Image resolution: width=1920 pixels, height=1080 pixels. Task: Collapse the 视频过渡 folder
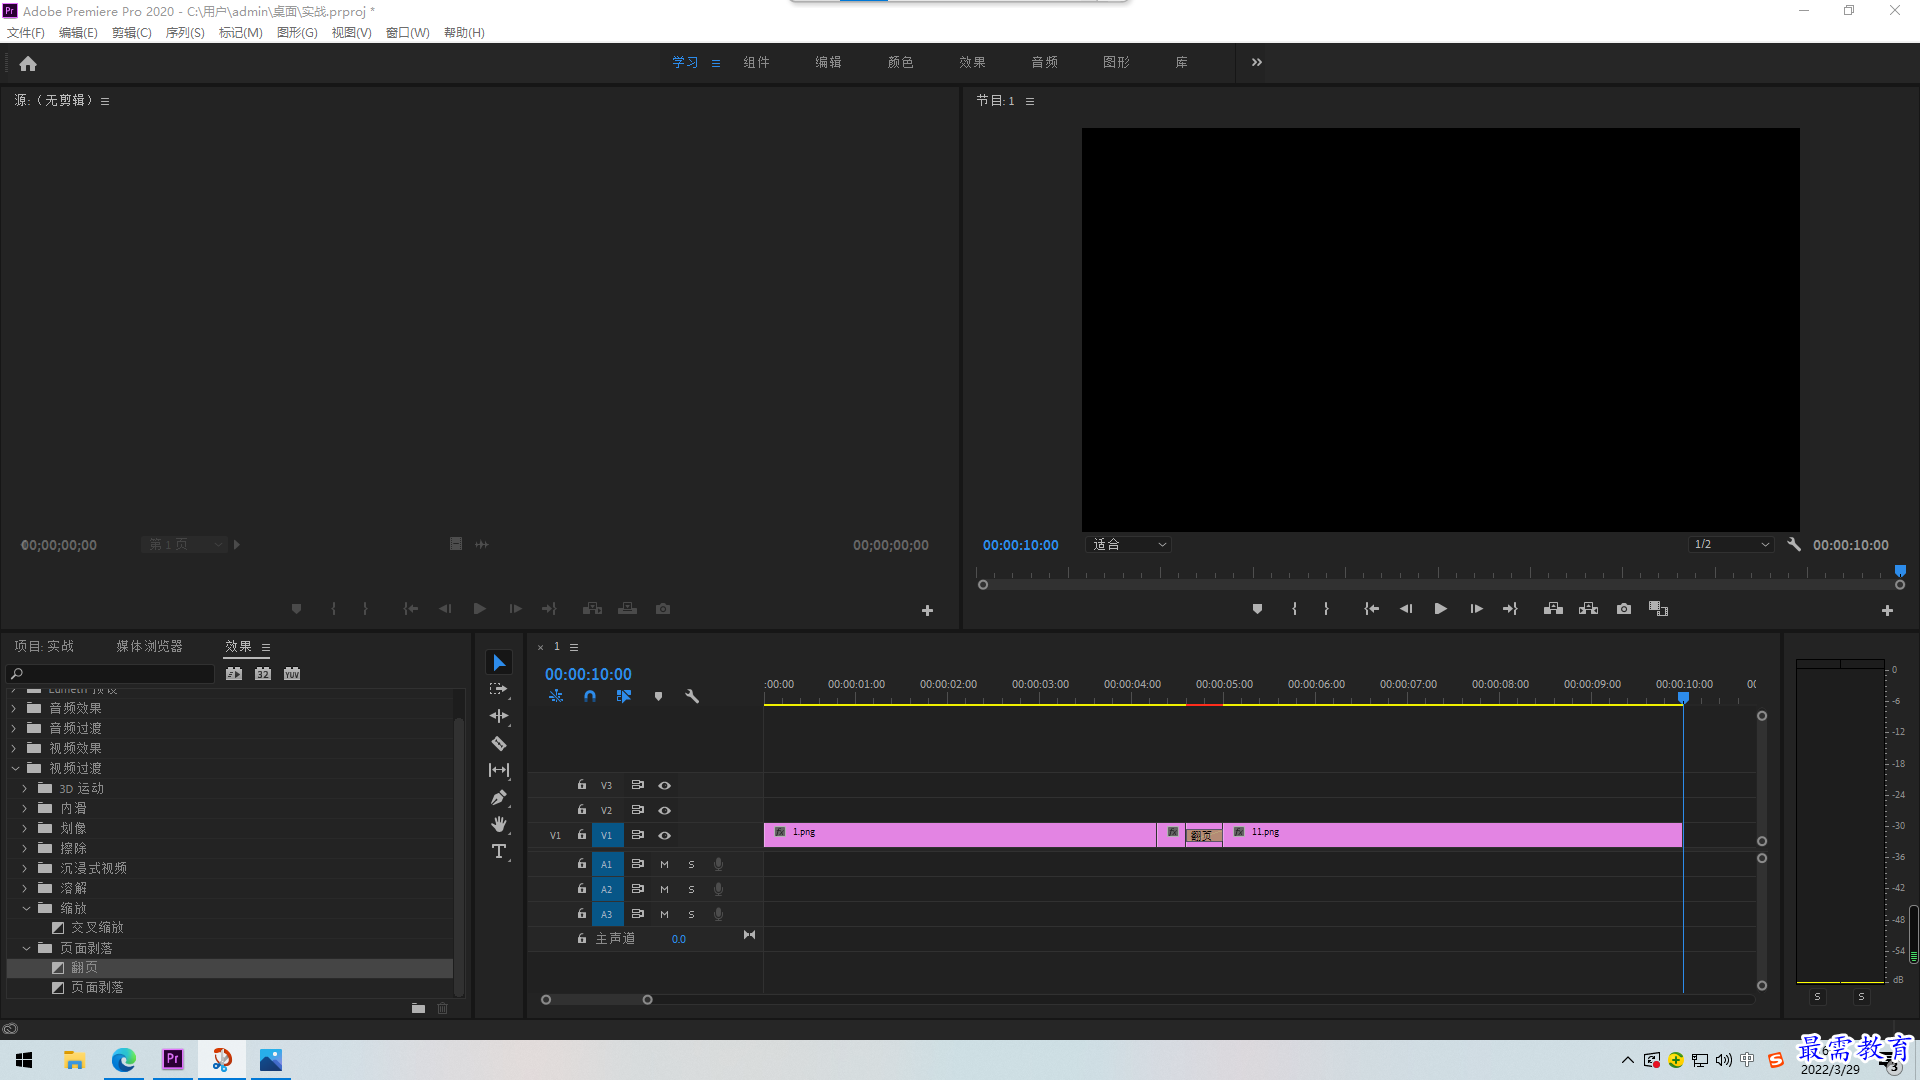[x=15, y=768]
